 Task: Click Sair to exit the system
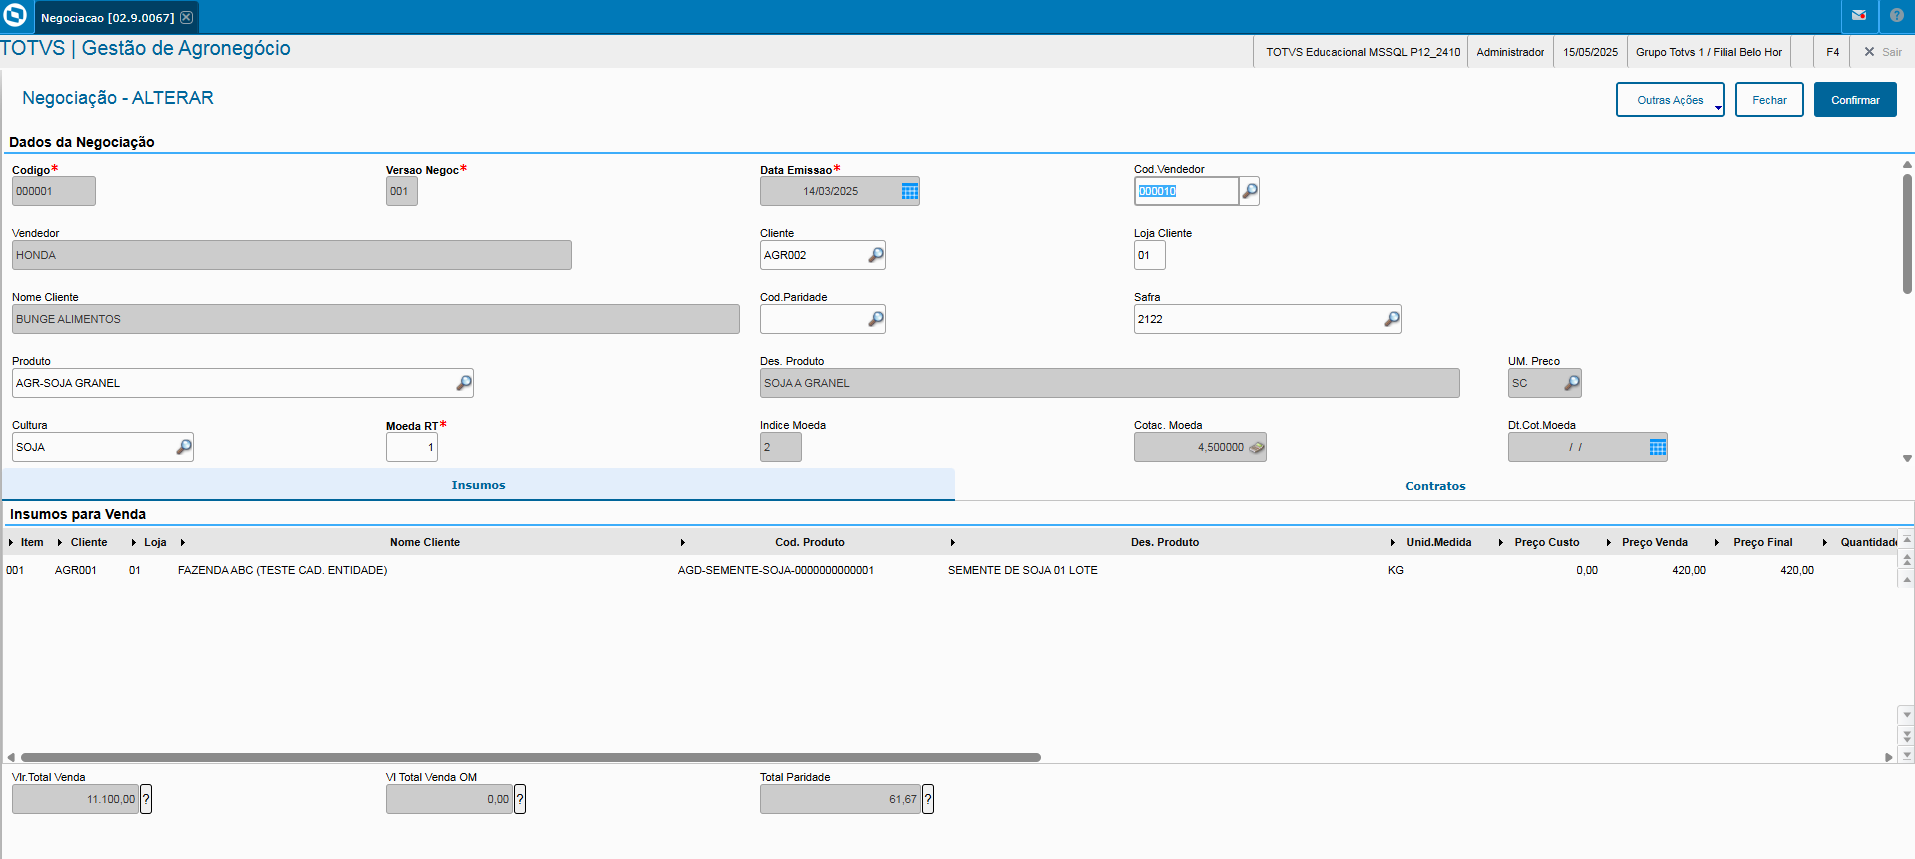1882,52
